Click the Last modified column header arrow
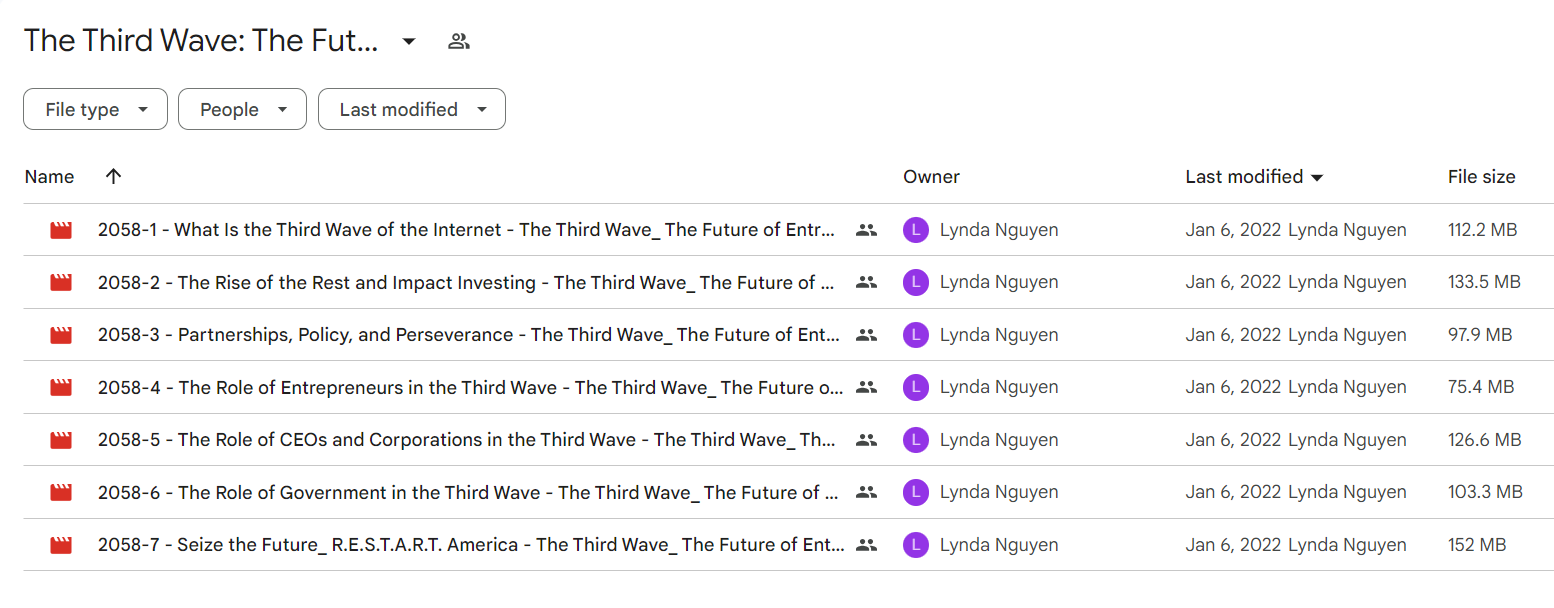1554x608 pixels. pos(1317,177)
